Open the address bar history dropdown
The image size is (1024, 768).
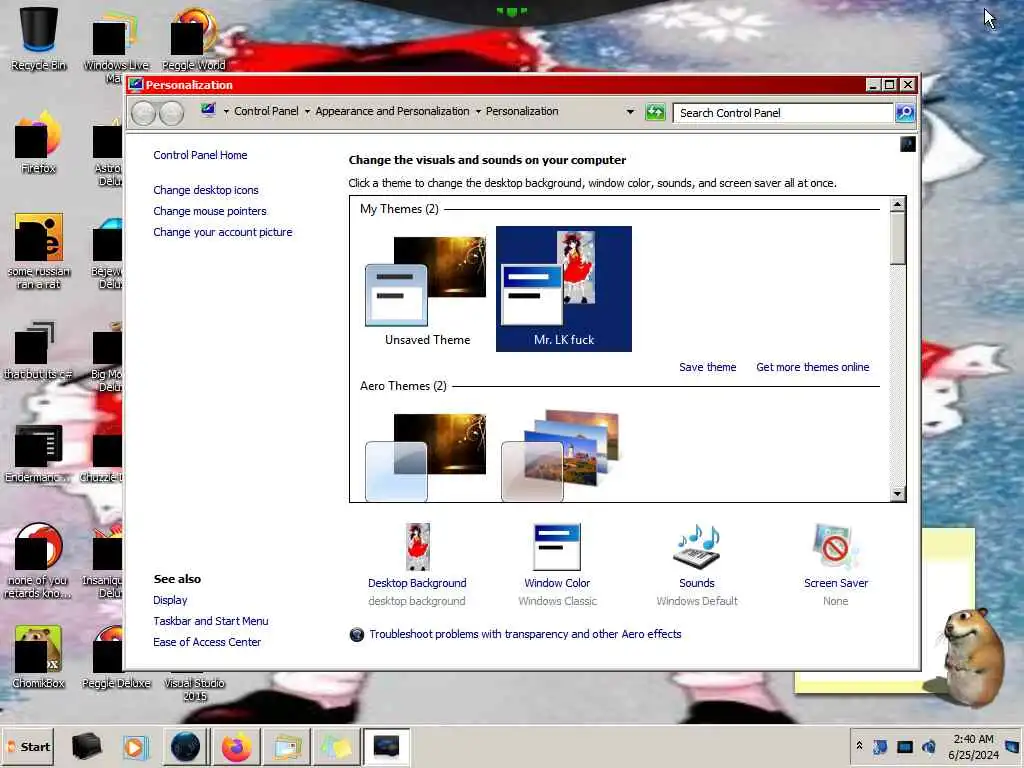coord(630,112)
